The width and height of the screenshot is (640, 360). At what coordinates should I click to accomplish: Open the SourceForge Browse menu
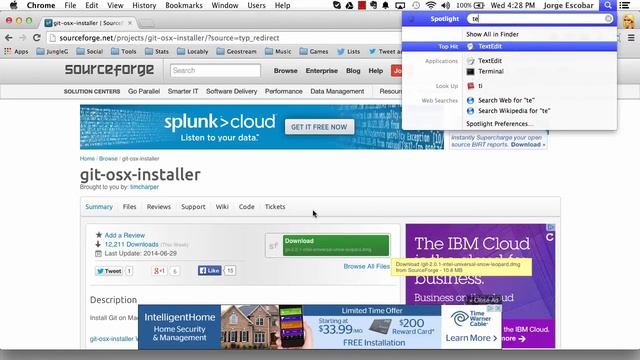[286, 71]
